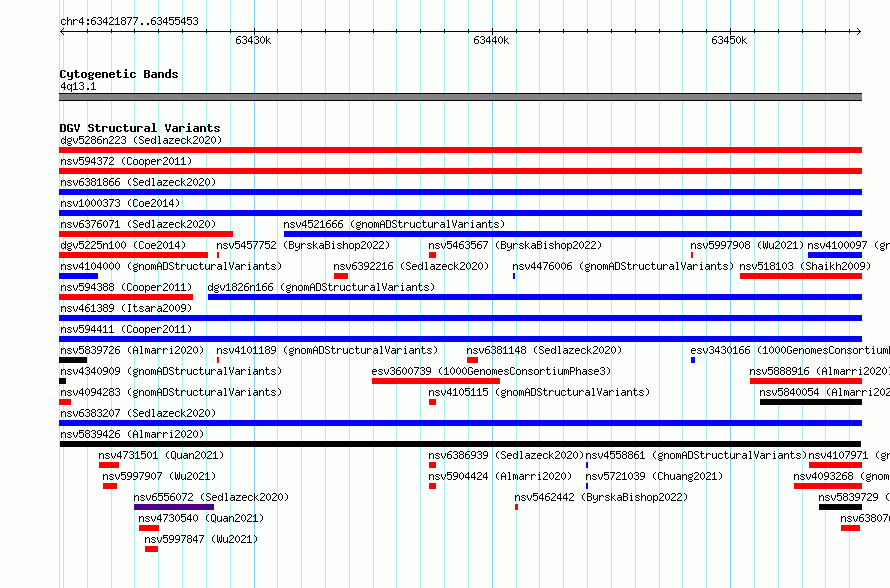
Task: Open nsv518103 (Shaikh2009) variant
Action: [805, 266]
